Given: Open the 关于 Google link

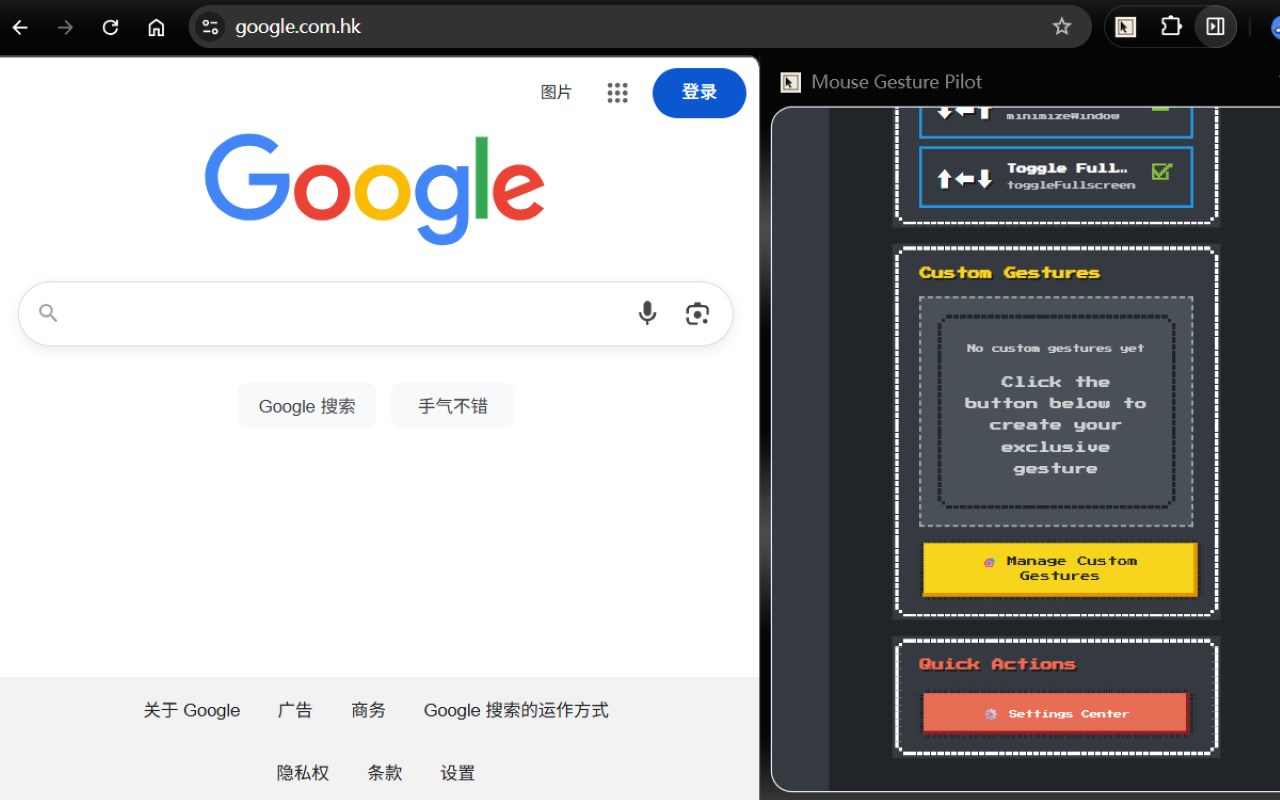Looking at the screenshot, I should coord(192,710).
